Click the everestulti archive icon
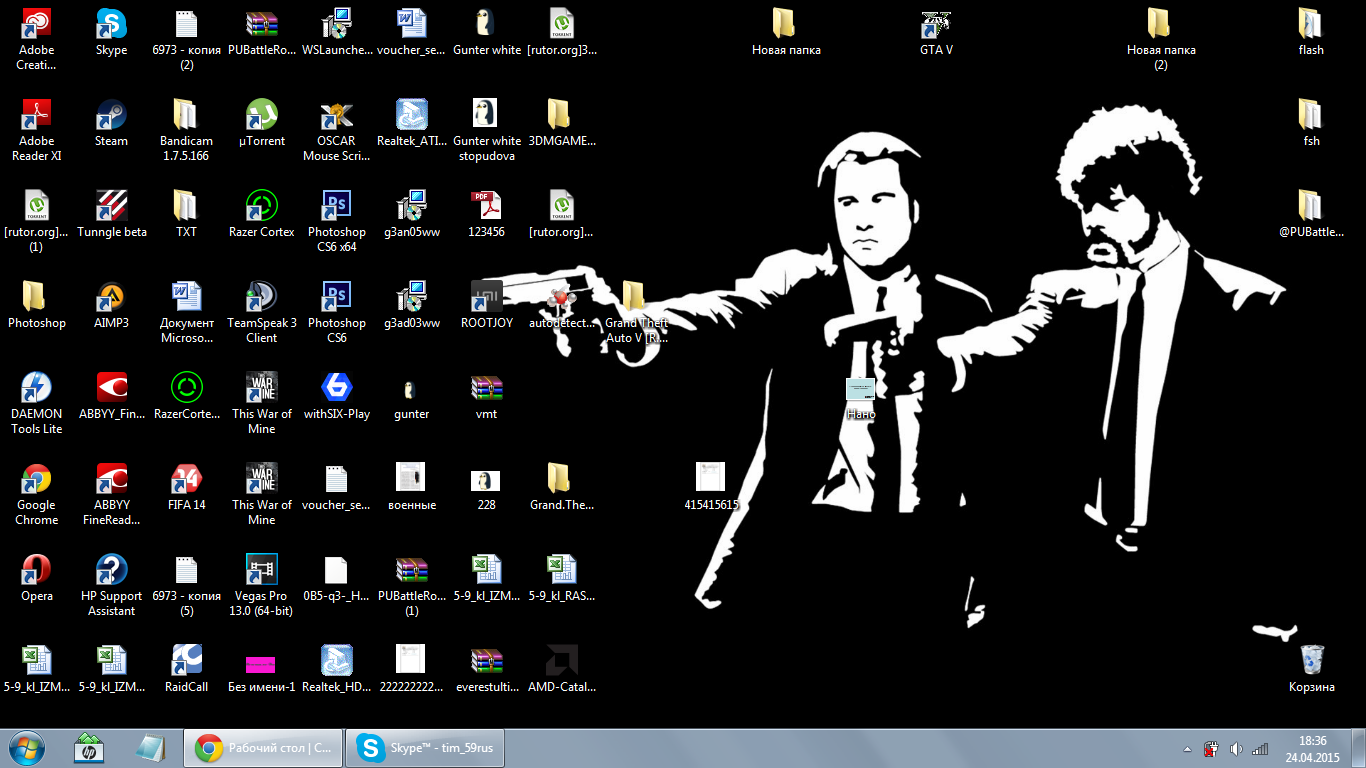Screen dimensions: 1366x768 tap(487, 670)
